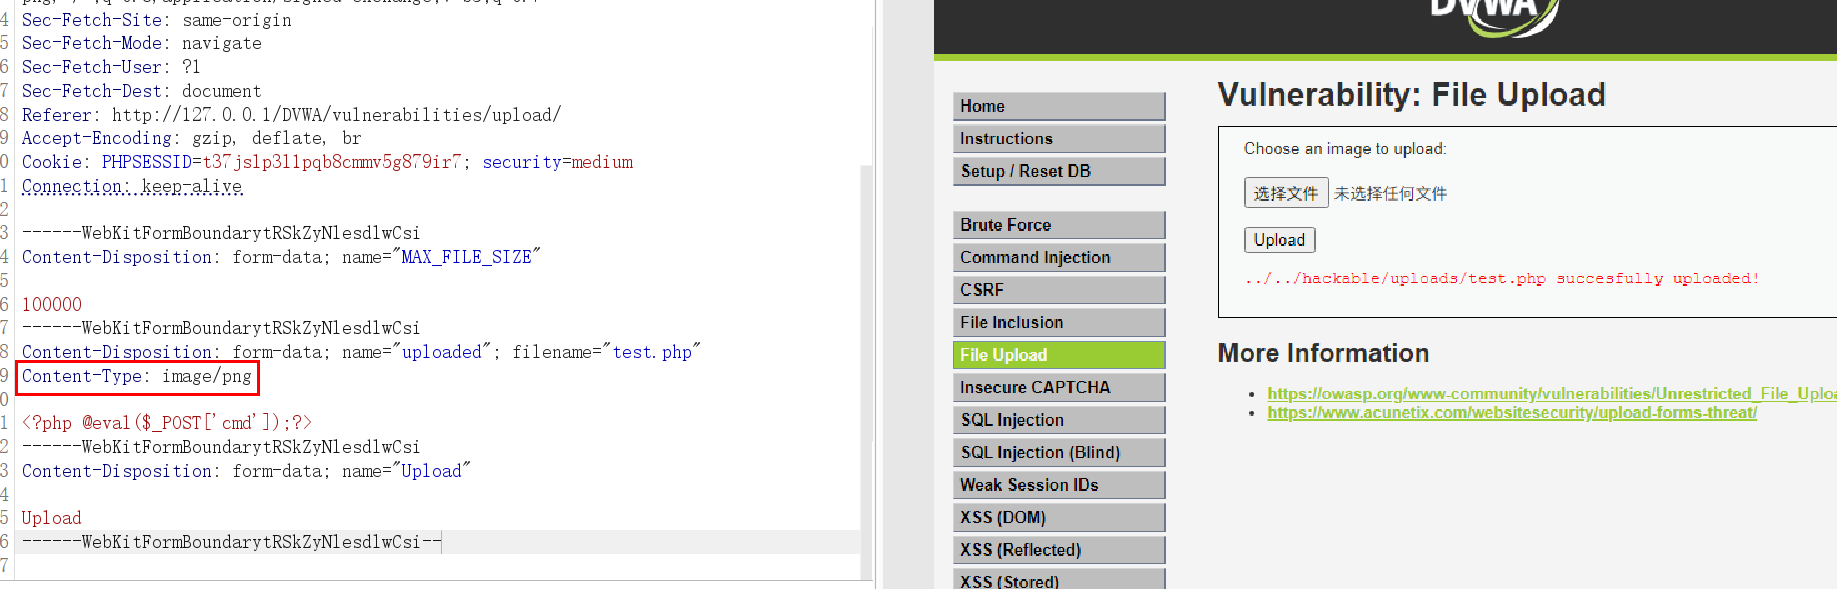1837x589 pixels.
Task: Open the Instructions page
Action: coord(1059,138)
